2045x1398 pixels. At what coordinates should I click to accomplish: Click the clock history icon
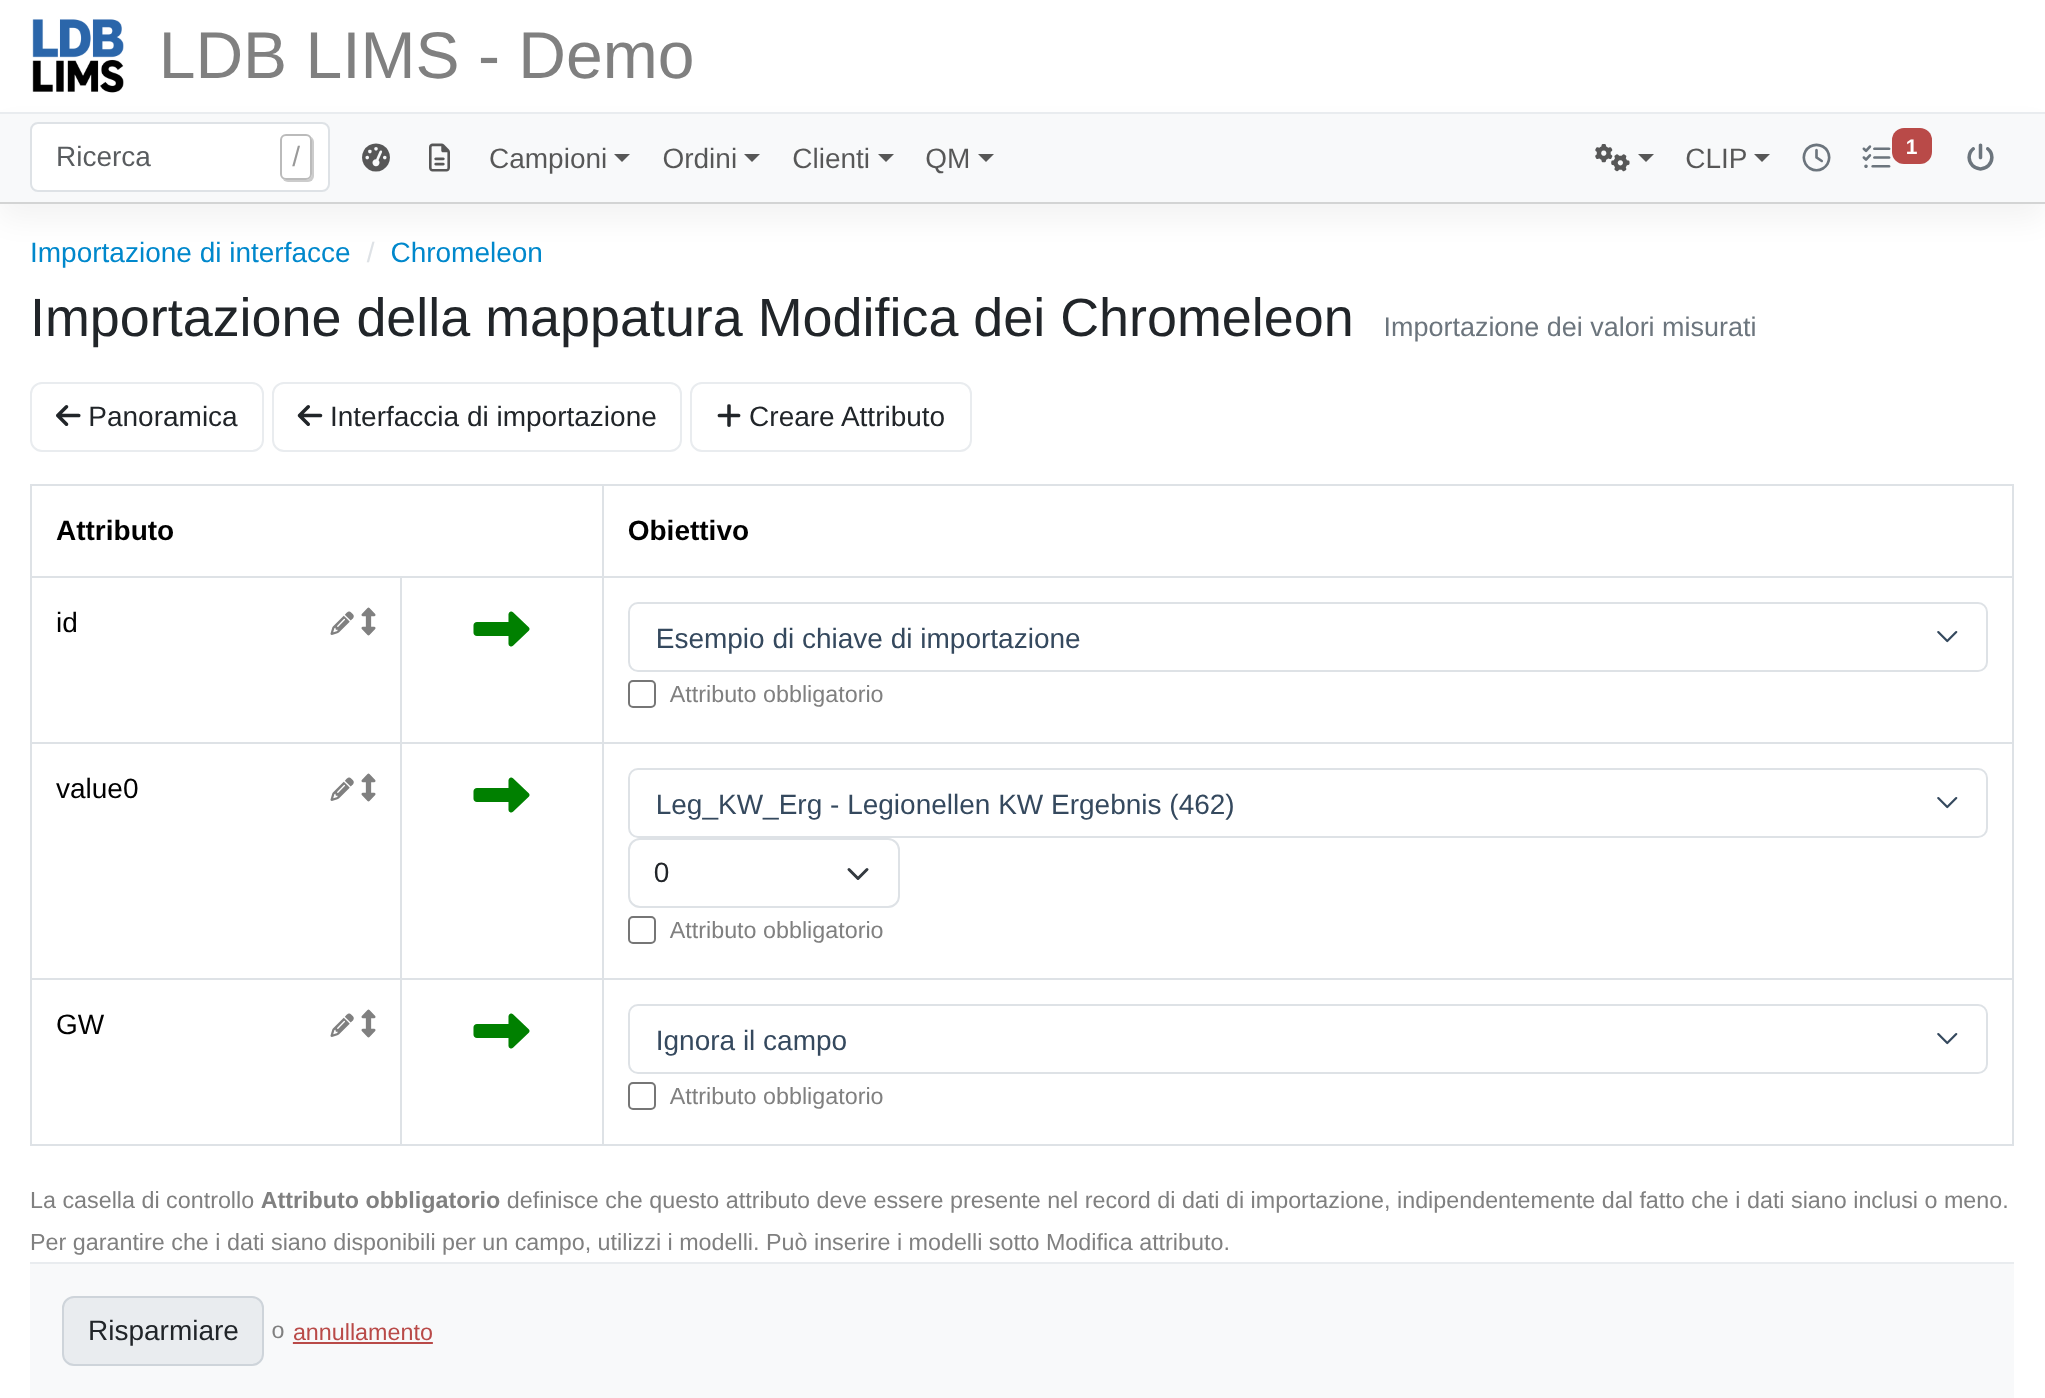point(1816,158)
